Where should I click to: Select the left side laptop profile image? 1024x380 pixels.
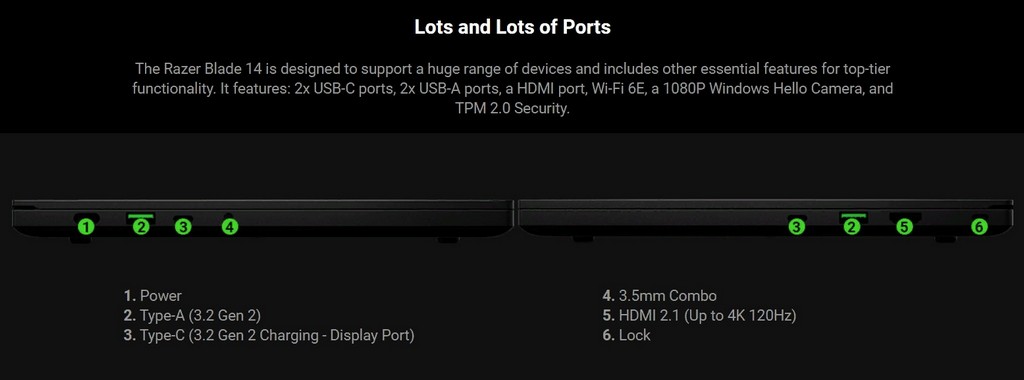tap(262, 221)
